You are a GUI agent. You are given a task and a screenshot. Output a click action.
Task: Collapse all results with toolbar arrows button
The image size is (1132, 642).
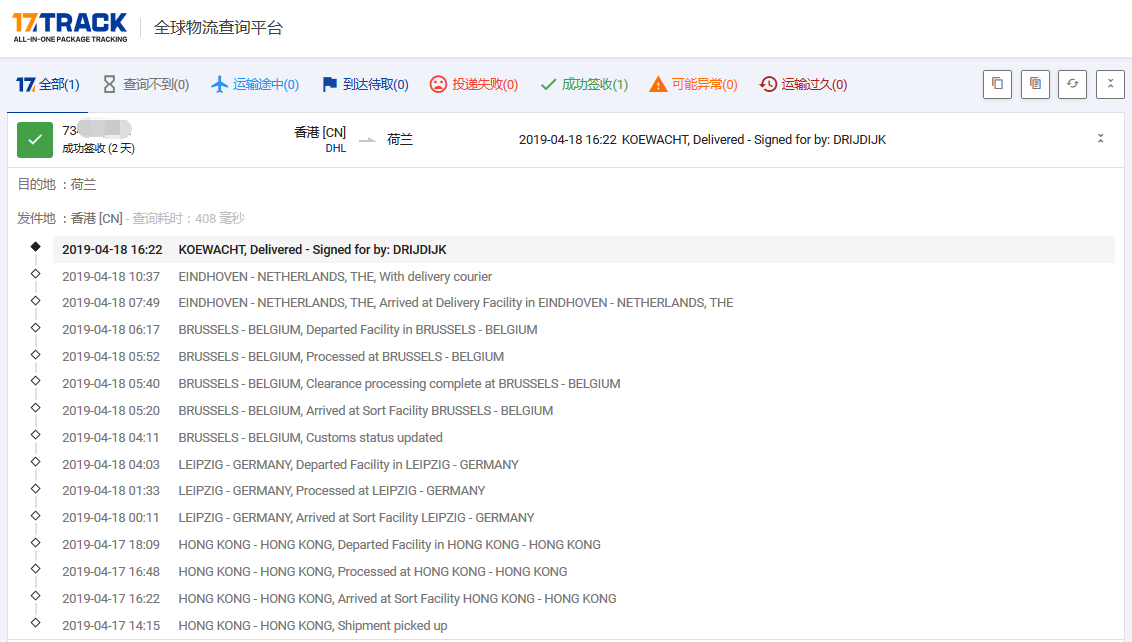coord(1110,84)
